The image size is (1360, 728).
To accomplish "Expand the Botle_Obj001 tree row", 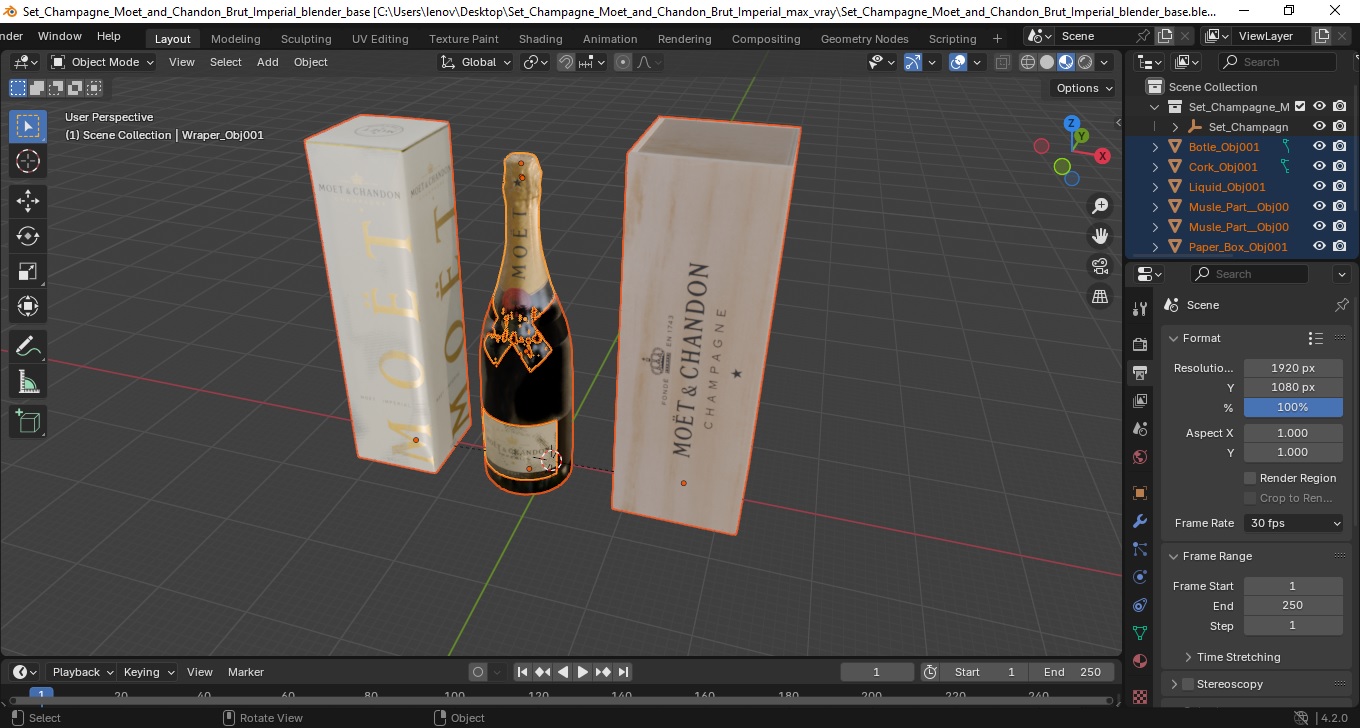I will (x=1156, y=147).
